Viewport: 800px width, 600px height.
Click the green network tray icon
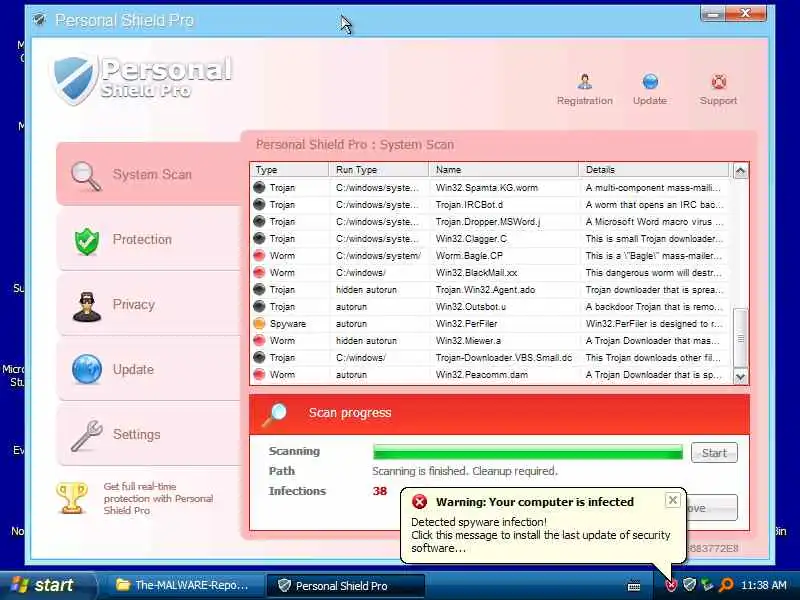pos(707,585)
